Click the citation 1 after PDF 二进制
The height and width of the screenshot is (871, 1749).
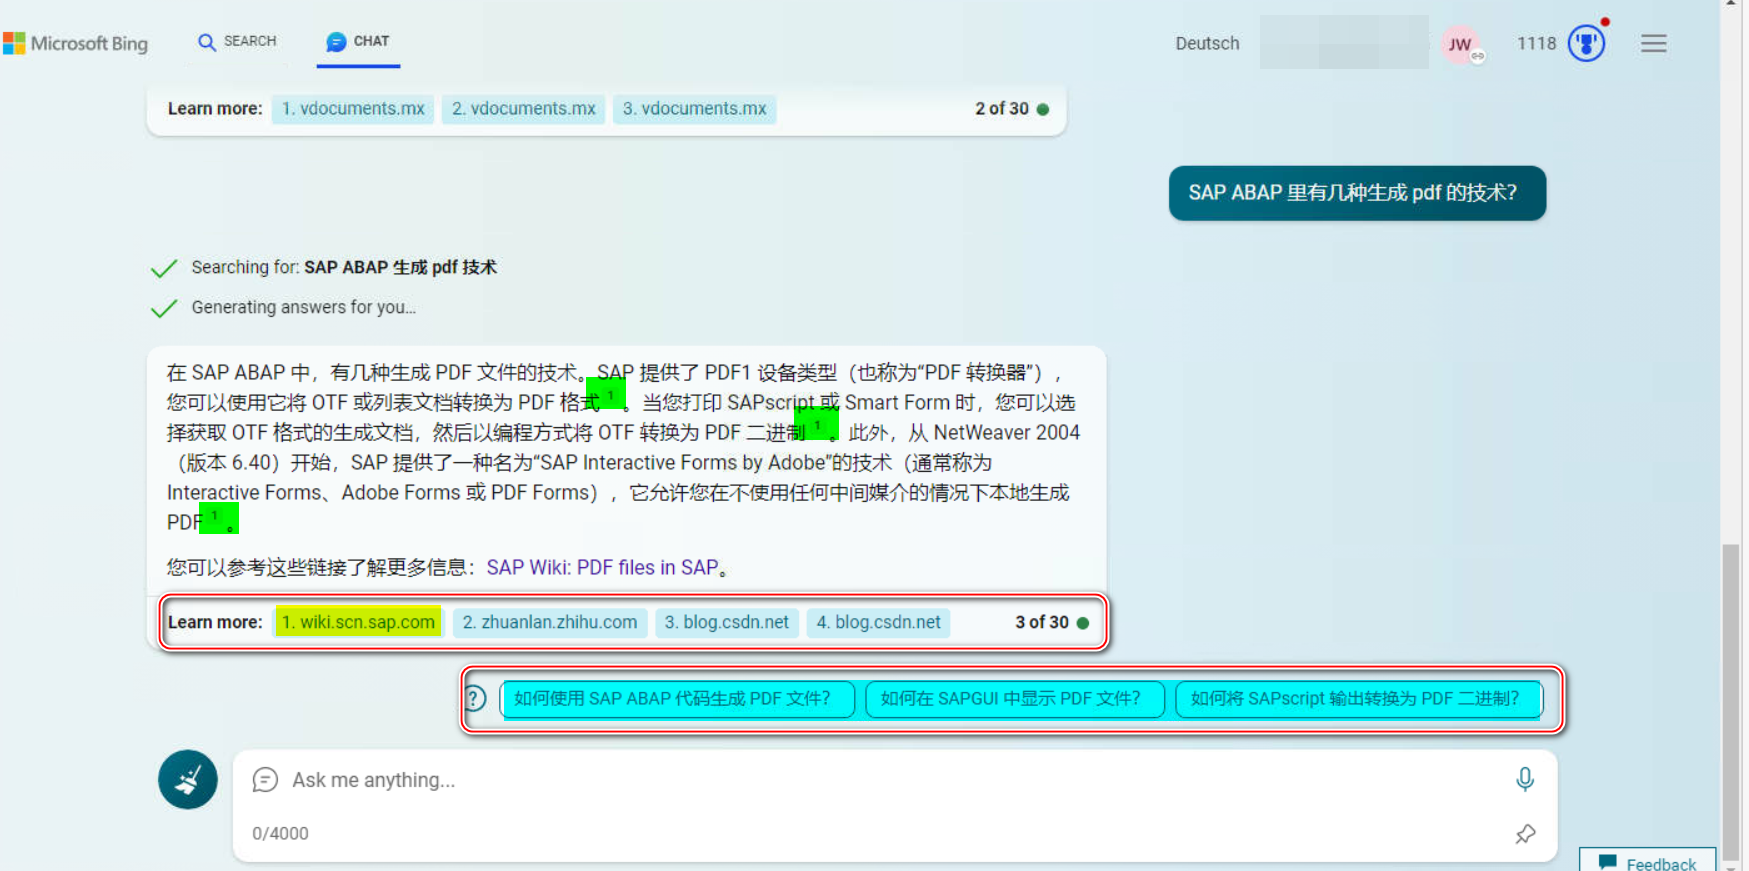pyautogui.click(x=817, y=426)
